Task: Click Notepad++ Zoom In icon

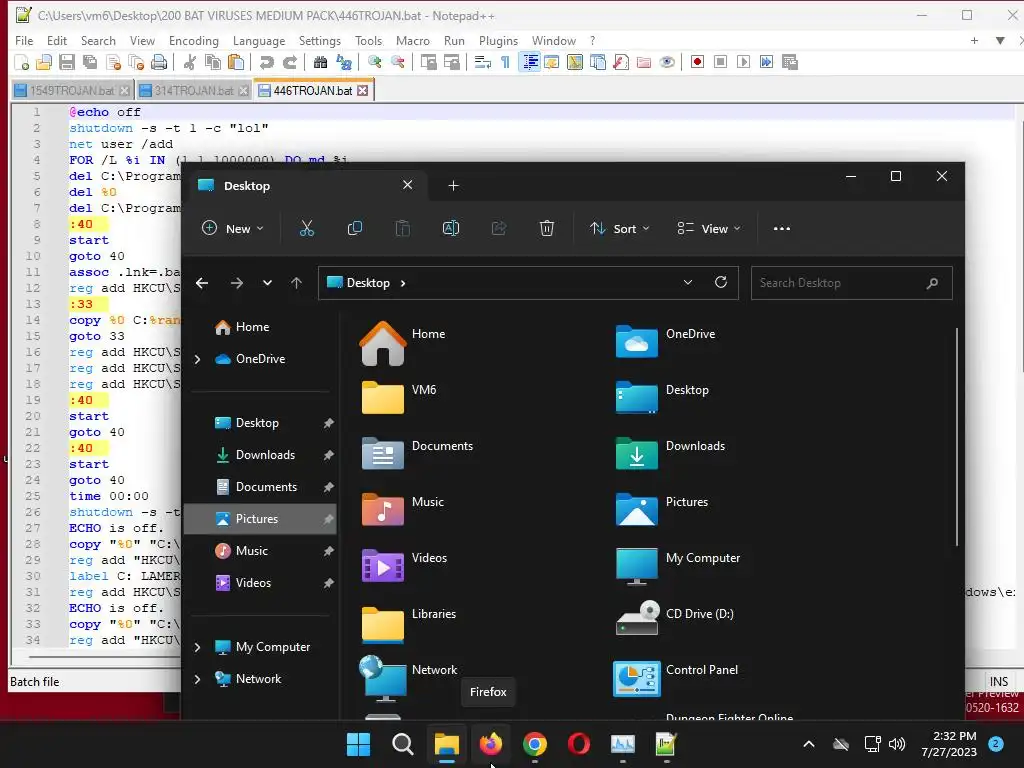Action: point(374,62)
